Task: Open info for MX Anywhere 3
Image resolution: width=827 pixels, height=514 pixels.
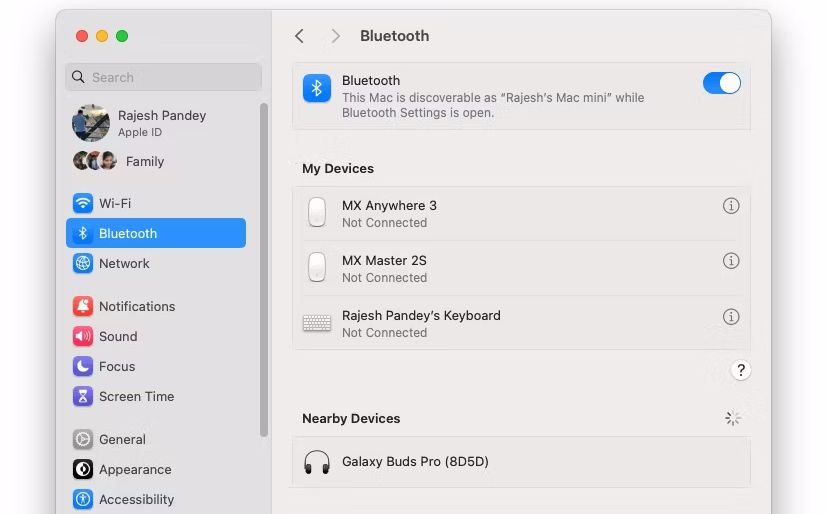Action: point(730,206)
